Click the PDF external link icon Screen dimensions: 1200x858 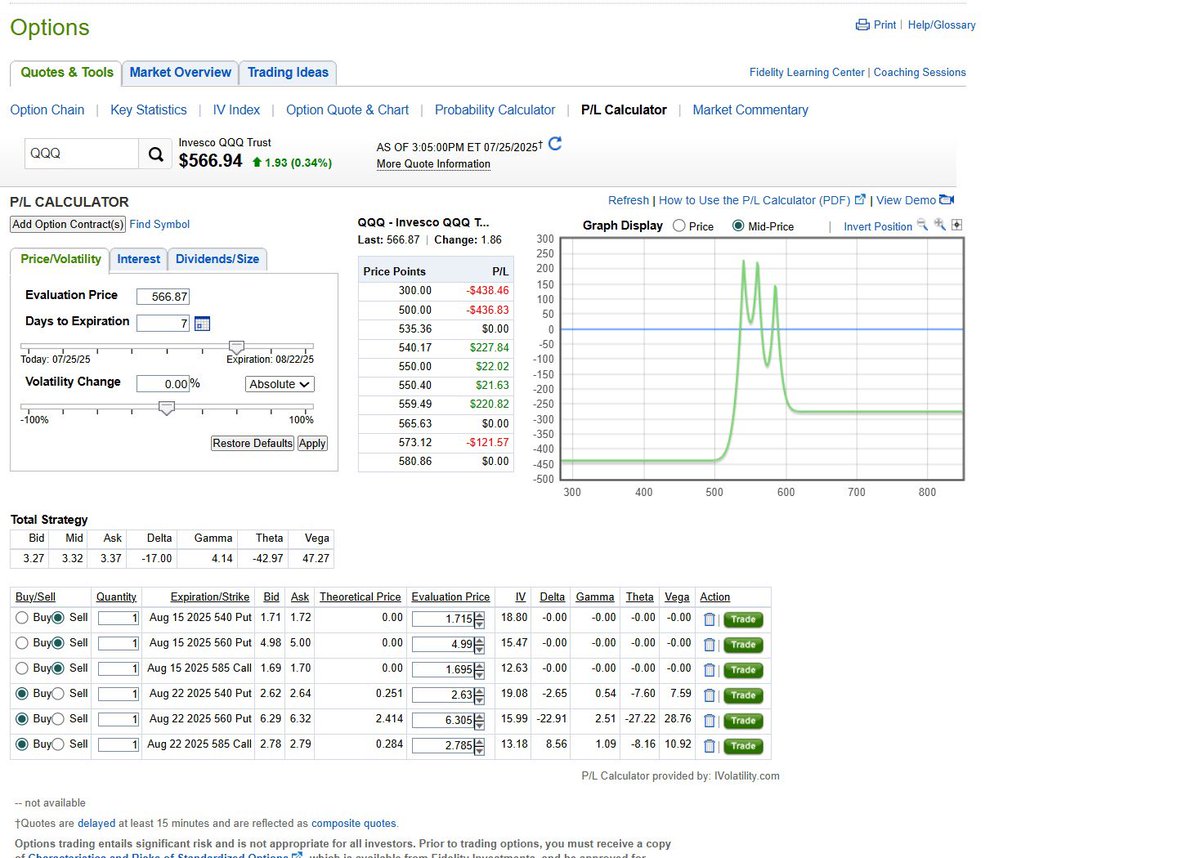860,200
